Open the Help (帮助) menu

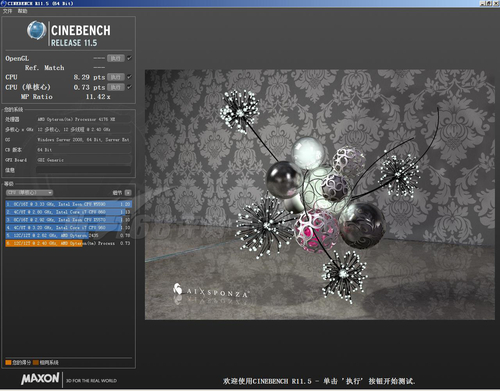point(22,11)
